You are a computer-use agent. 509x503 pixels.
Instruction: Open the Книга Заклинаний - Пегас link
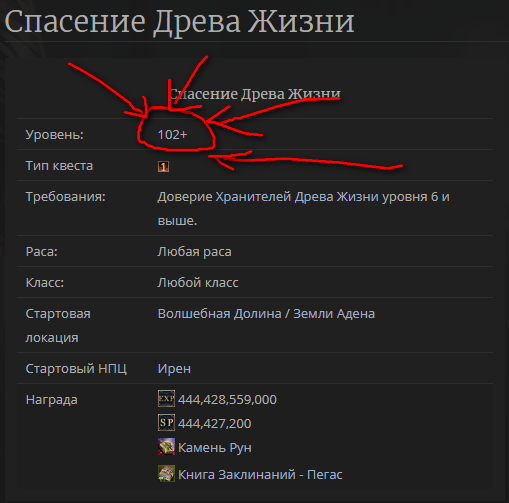click(x=260, y=474)
